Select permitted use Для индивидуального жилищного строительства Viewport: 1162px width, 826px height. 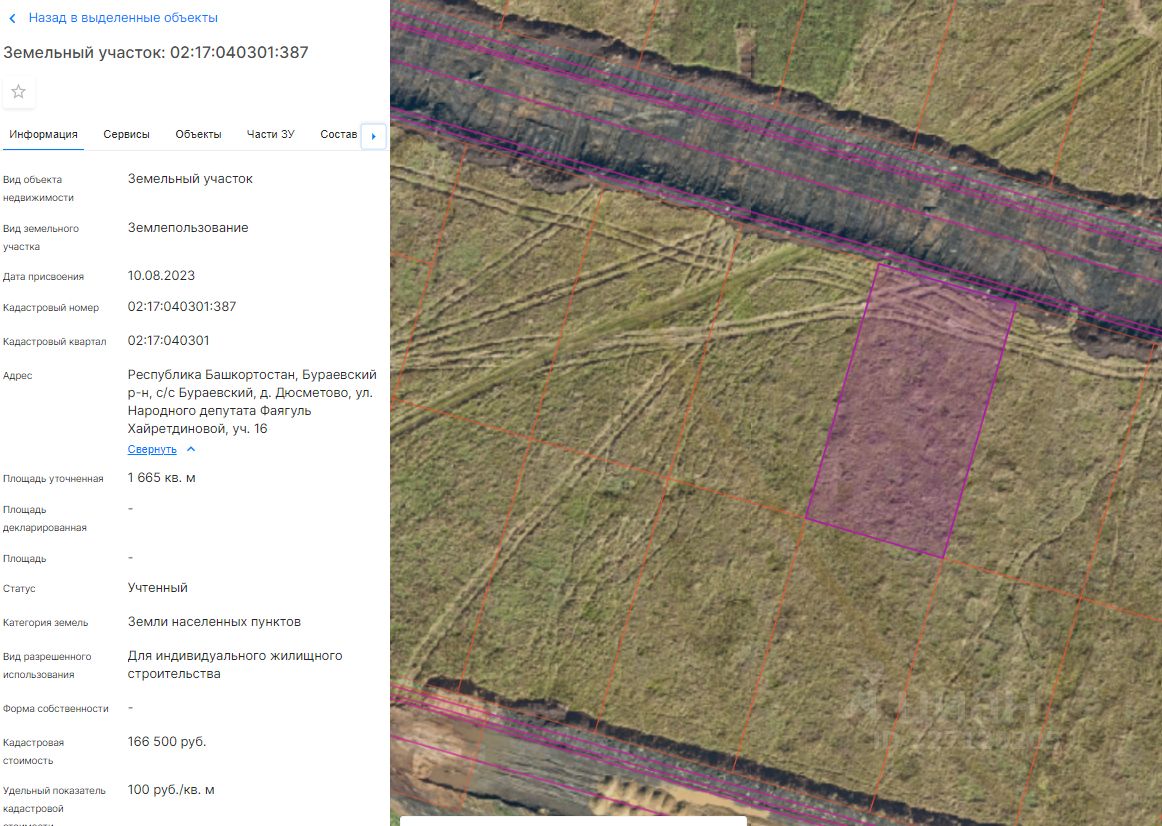[x=235, y=665]
